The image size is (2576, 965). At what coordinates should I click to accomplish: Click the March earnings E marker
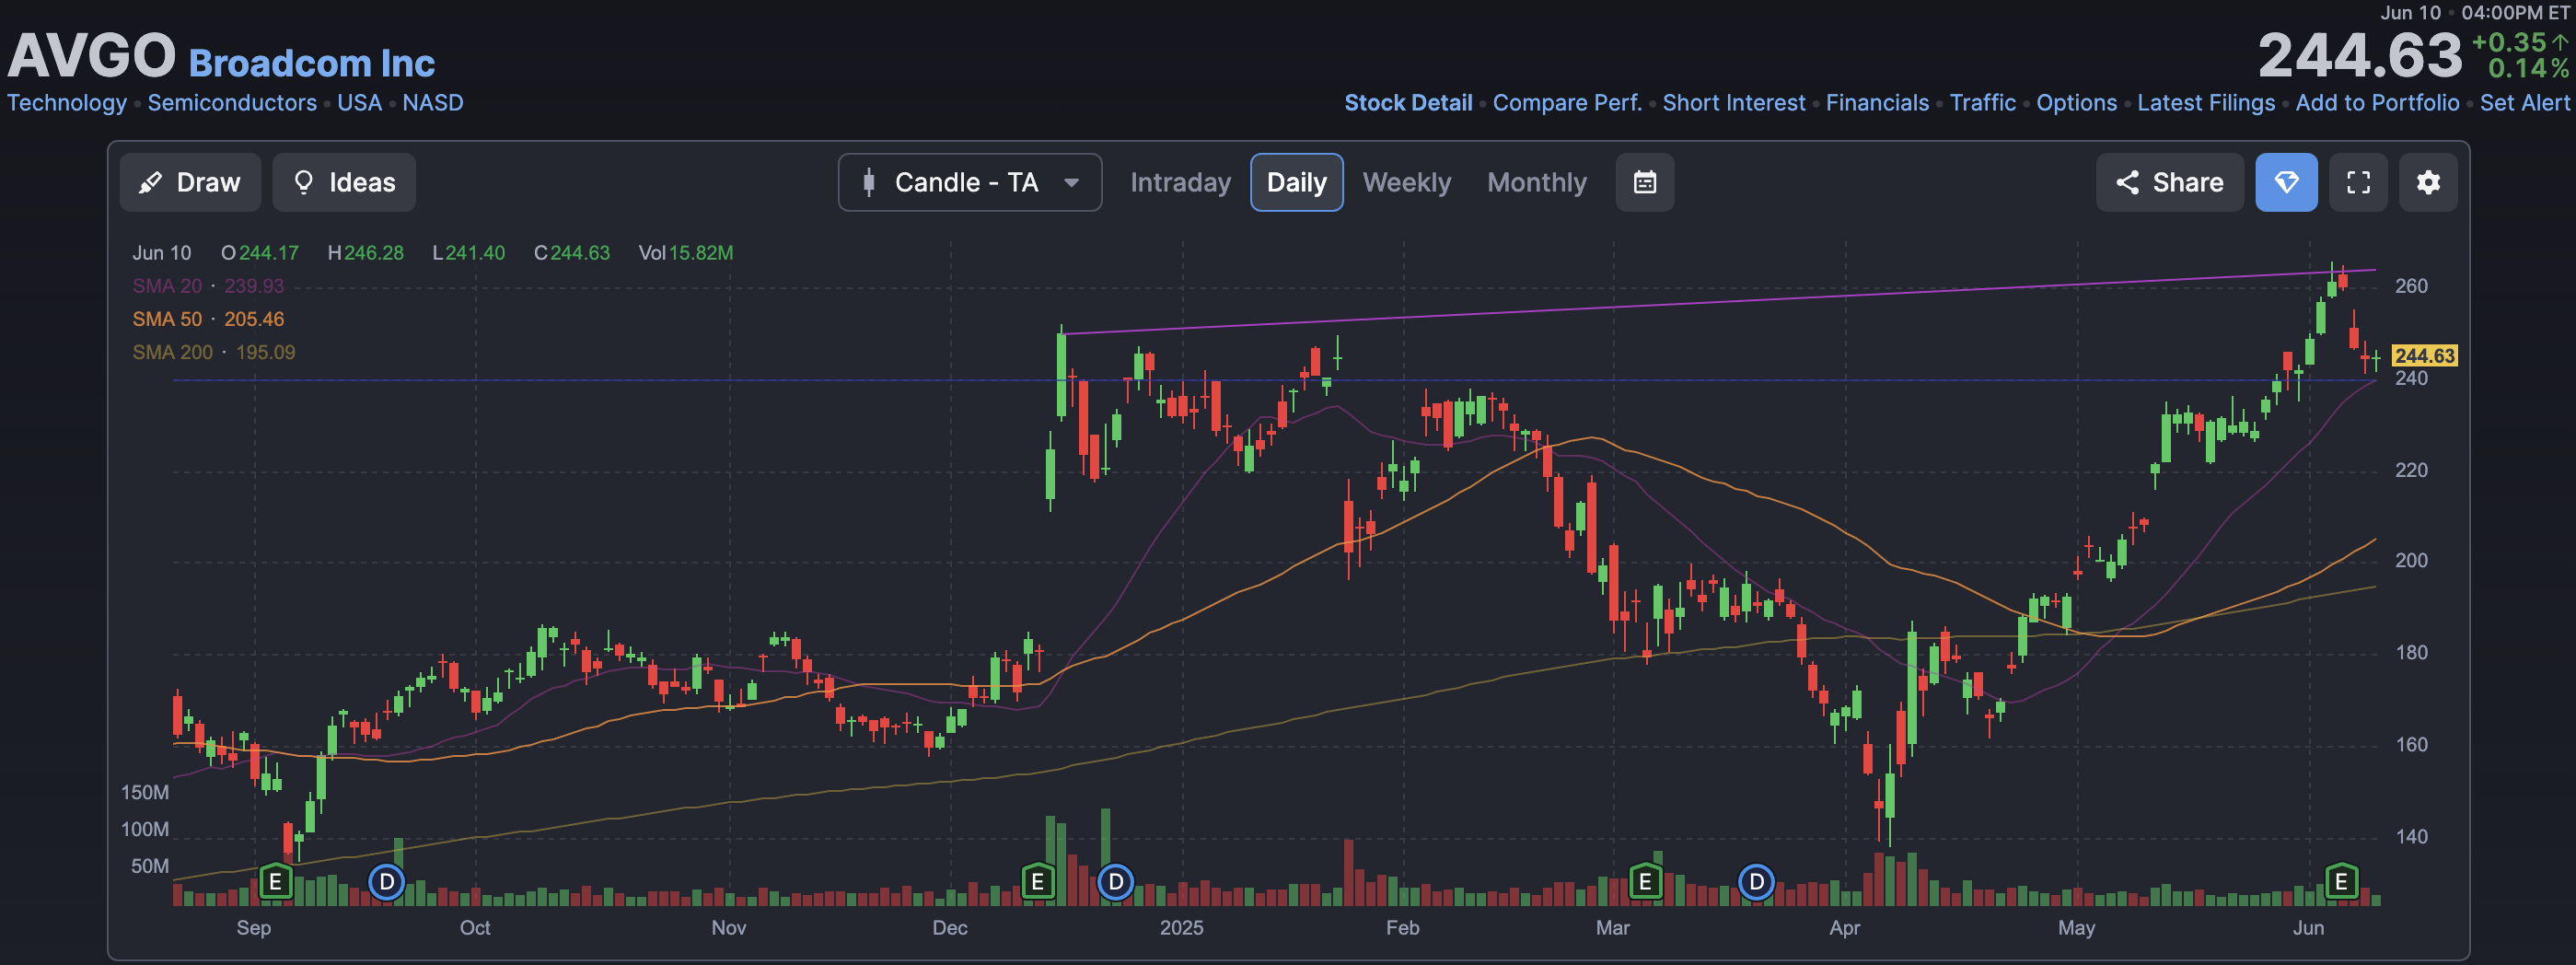point(1645,882)
